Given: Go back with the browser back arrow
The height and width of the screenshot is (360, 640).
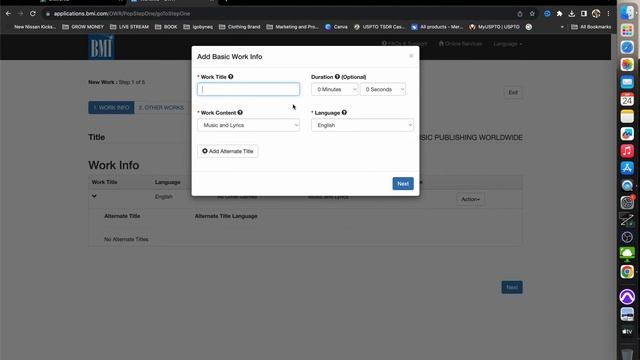Looking at the screenshot, I should pyautogui.click(x=8, y=13).
